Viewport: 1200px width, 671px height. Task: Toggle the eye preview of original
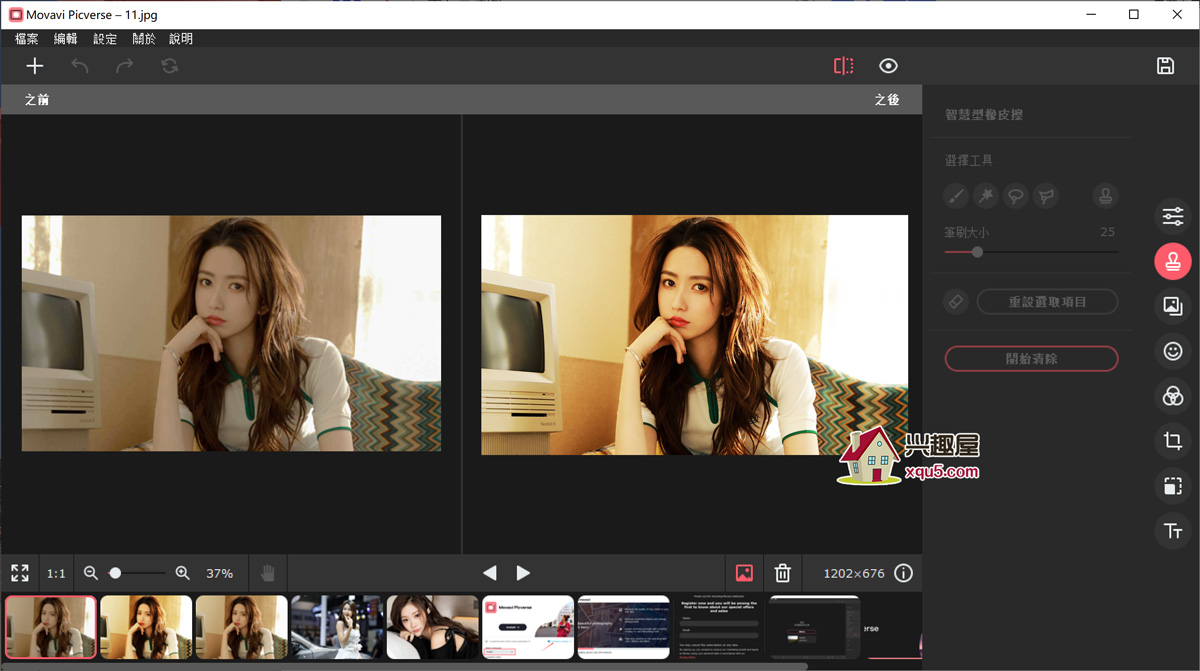(888, 66)
